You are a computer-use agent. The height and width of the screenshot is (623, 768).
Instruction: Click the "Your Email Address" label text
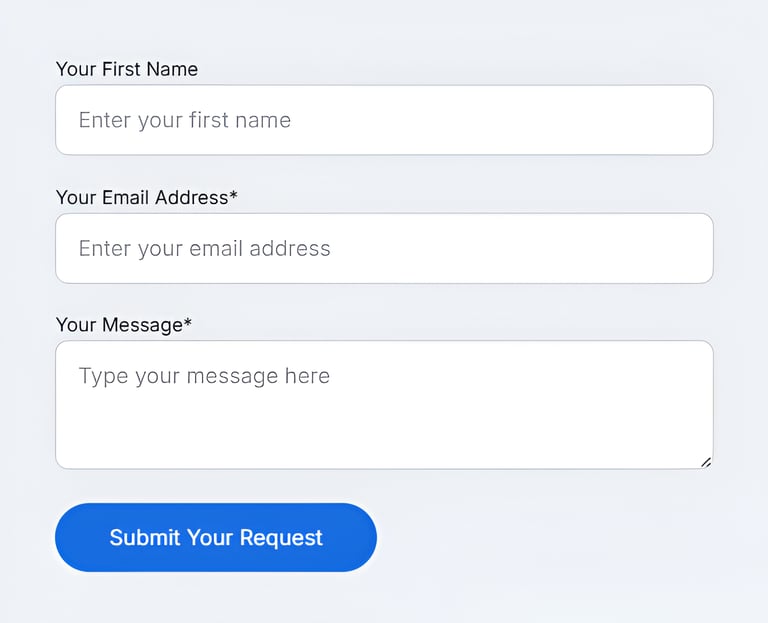142,197
